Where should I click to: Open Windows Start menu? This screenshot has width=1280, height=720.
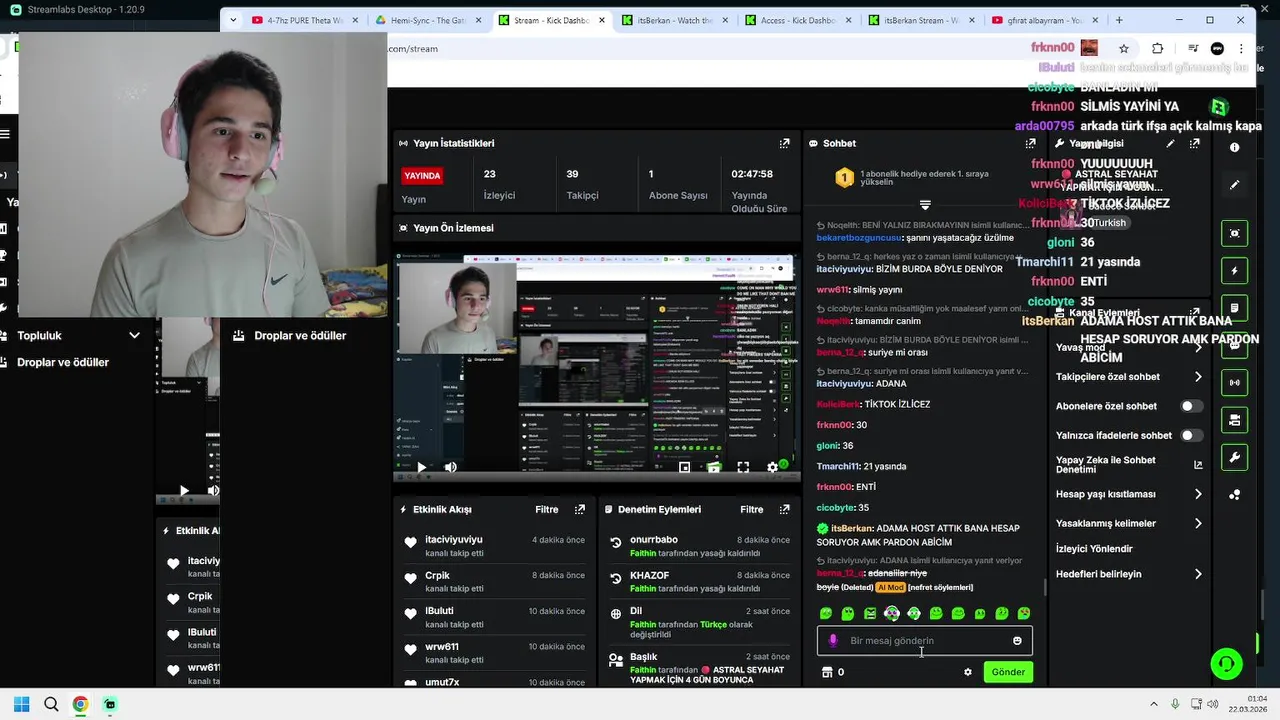[21, 704]
